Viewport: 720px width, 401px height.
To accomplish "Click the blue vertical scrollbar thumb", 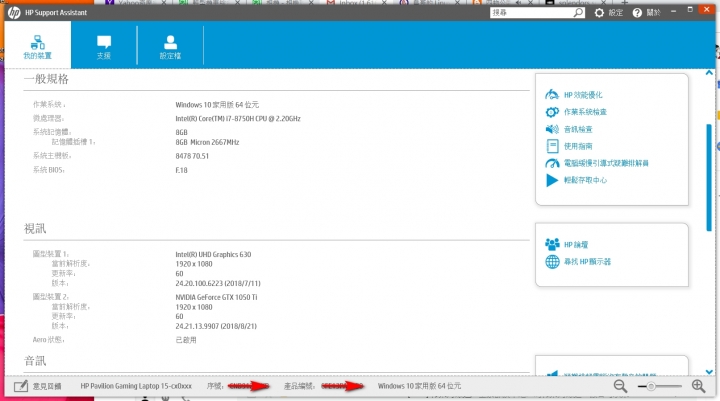I will pos(709,177).
